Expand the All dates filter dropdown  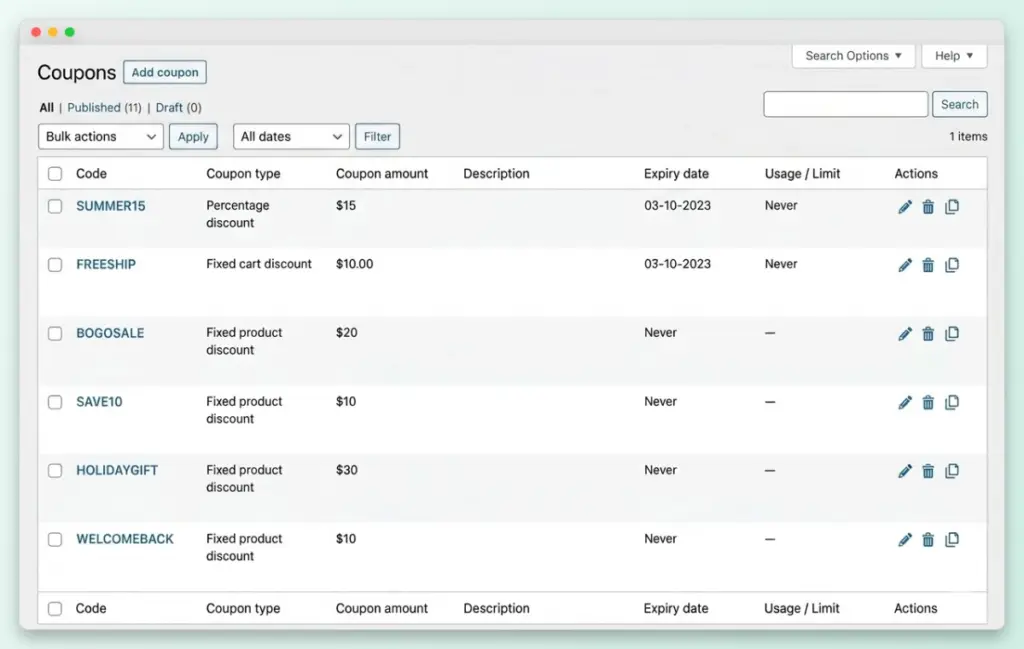pyautogui.click(x=290, y=136)
